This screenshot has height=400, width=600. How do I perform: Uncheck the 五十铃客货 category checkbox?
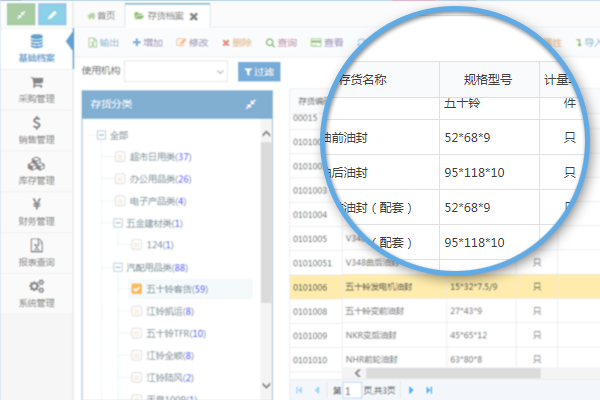click(x=138, y=289)
